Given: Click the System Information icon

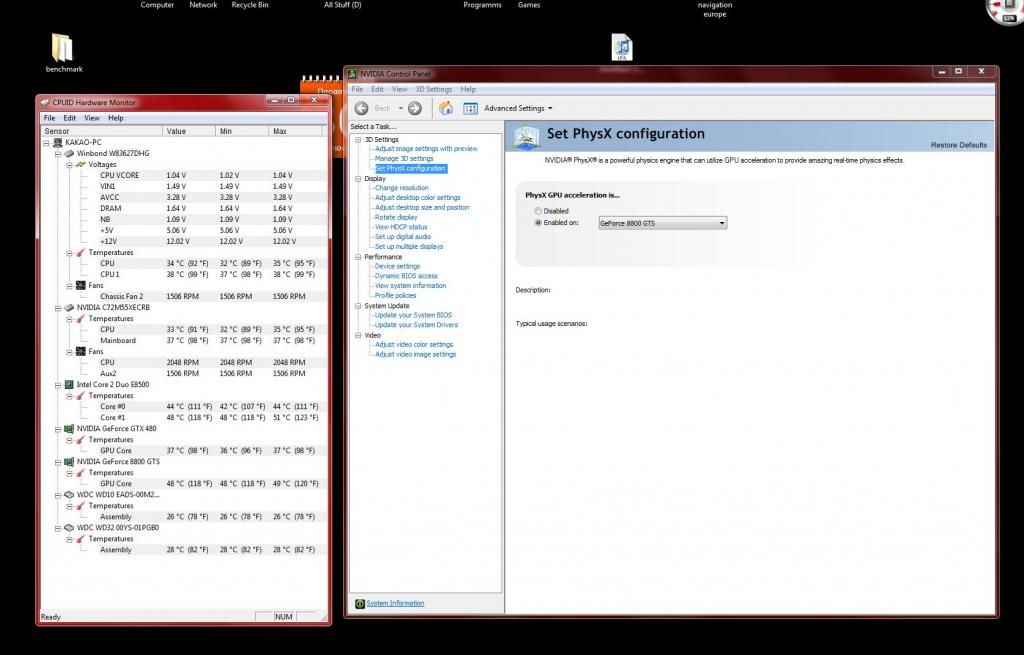Looking at the screenshot, I should [359, 603].
